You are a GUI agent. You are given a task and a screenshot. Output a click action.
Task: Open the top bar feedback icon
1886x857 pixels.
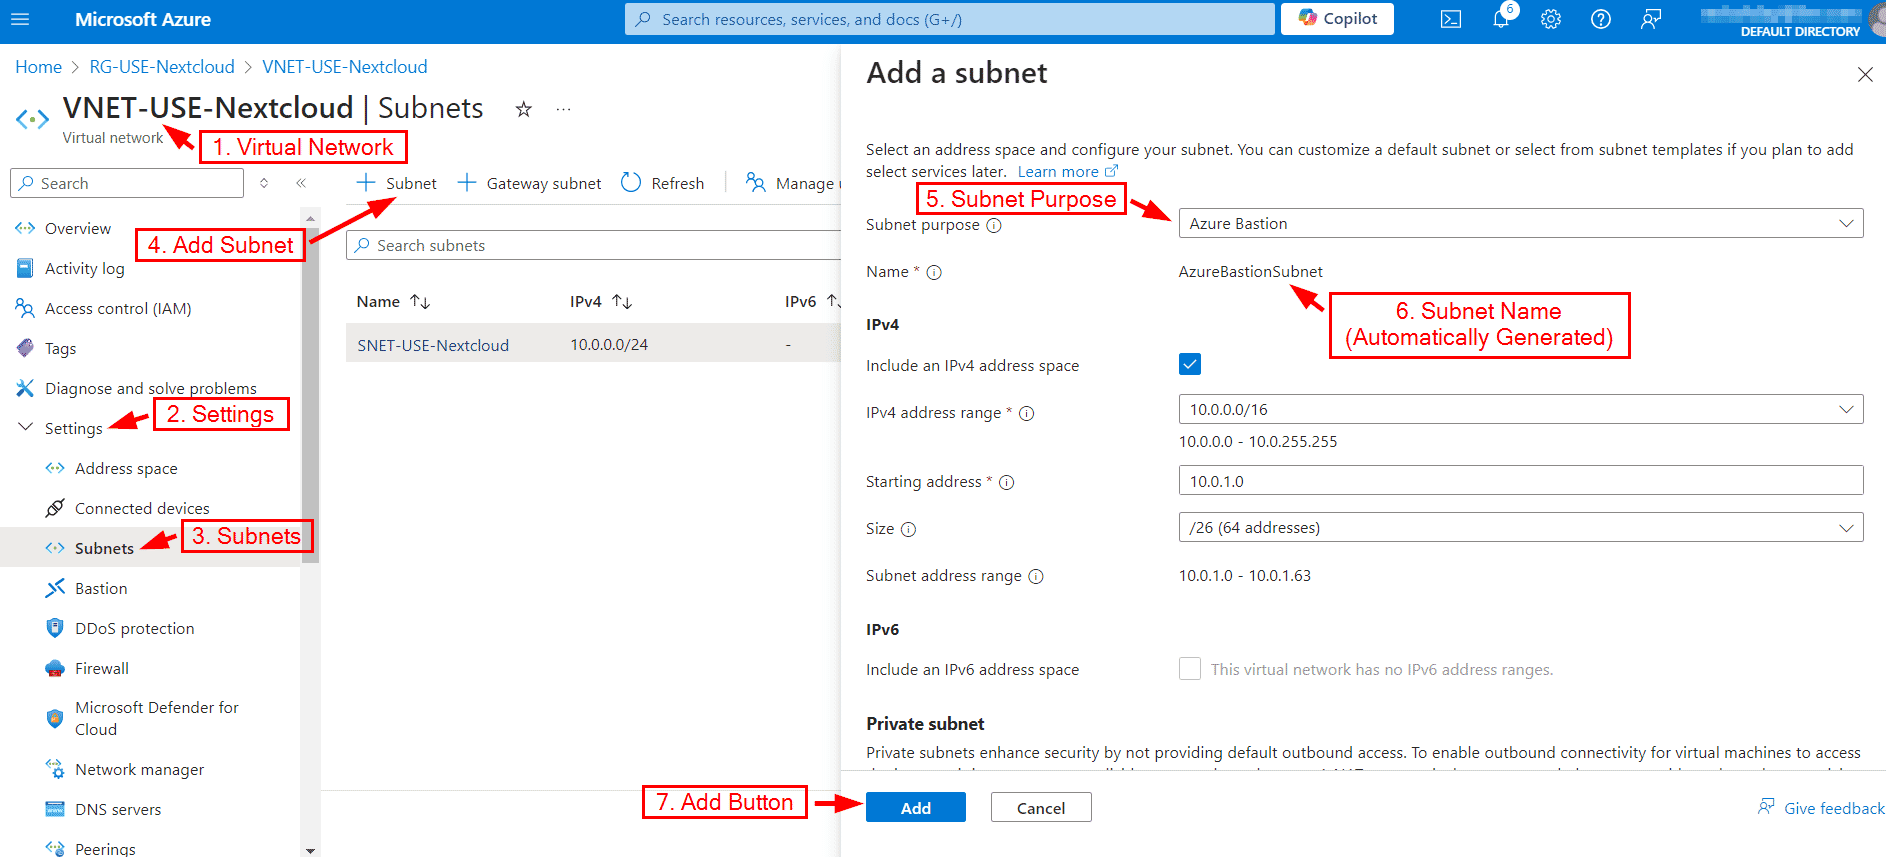click(1651, 19)
